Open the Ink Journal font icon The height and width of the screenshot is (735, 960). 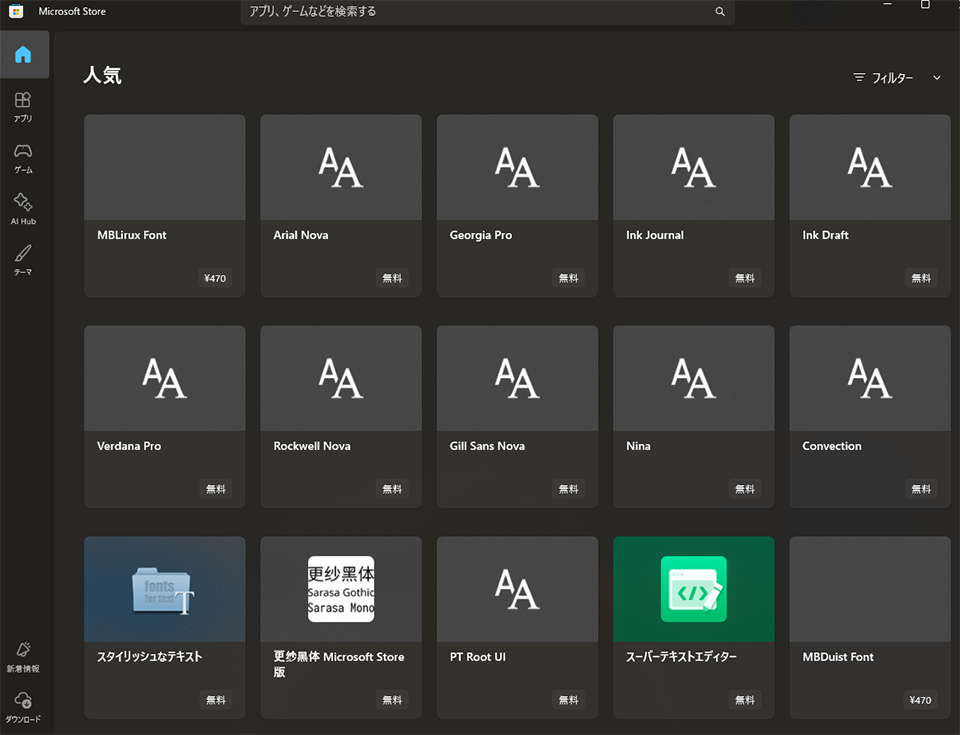pos(694,167)
